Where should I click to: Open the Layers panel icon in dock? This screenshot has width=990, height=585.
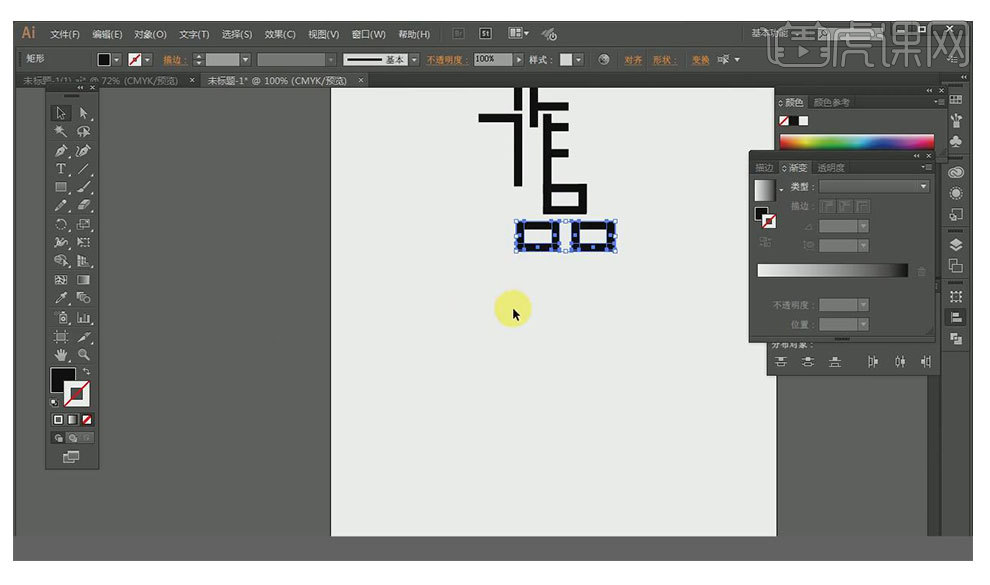coord(956,244)
